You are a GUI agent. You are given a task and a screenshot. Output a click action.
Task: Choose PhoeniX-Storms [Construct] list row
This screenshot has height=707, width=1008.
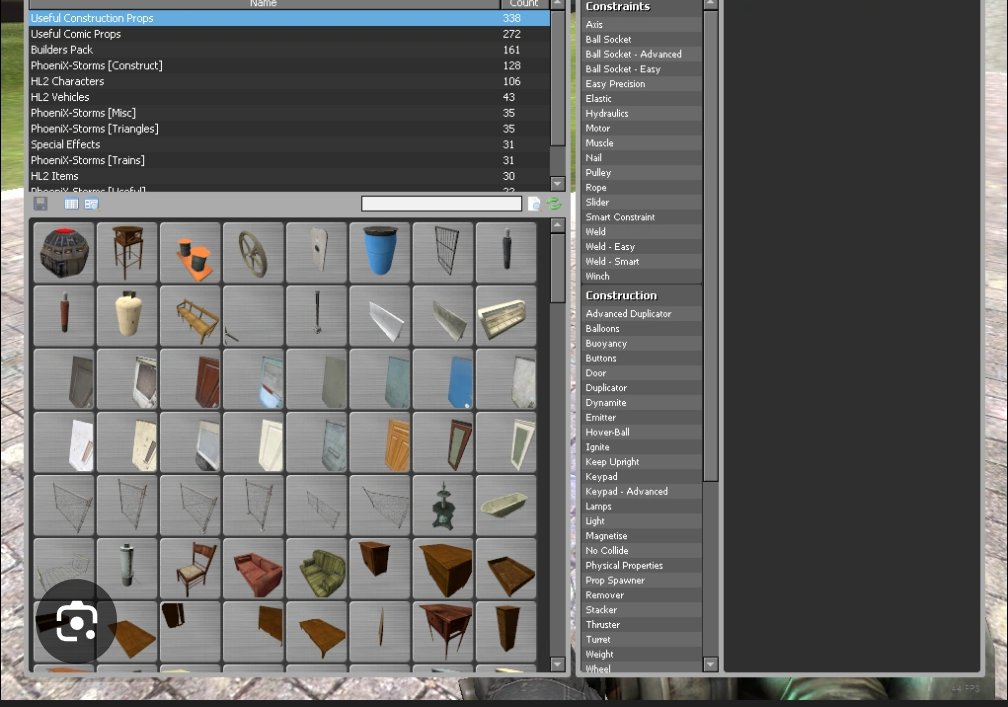coord(289,66)
